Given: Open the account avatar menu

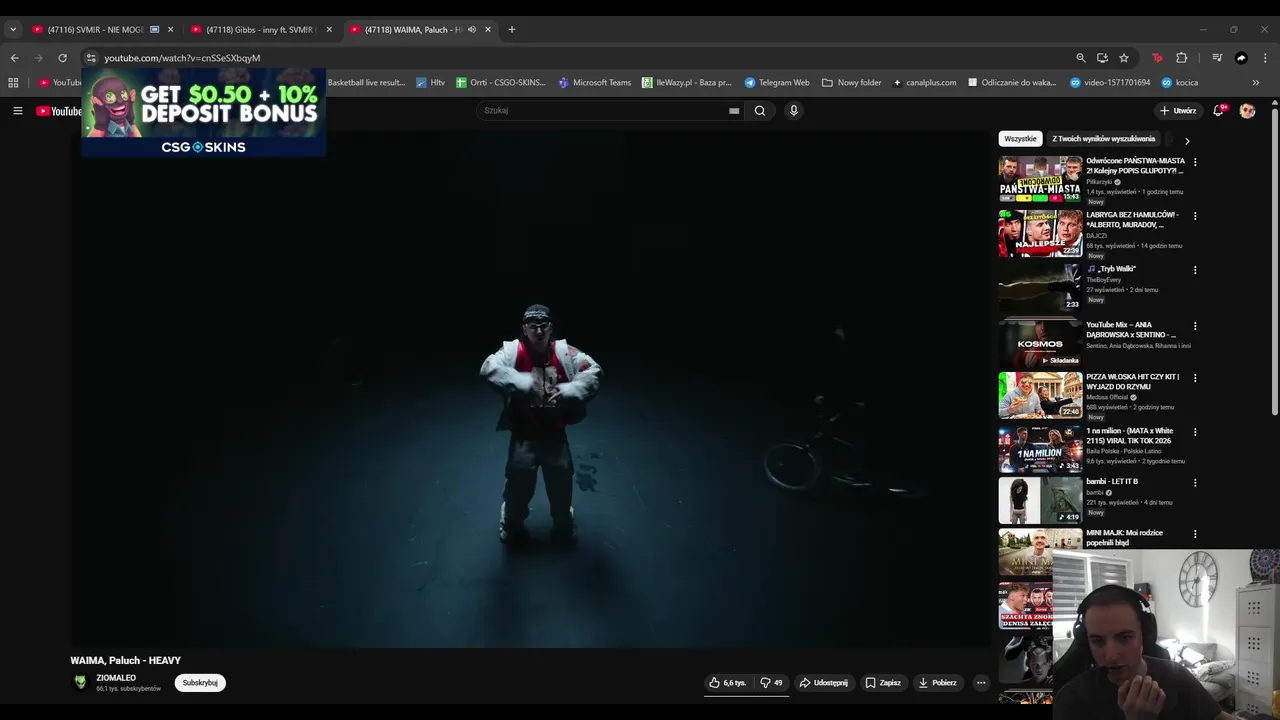Looking at the screenshot, I should click(x=1247, y=111).
